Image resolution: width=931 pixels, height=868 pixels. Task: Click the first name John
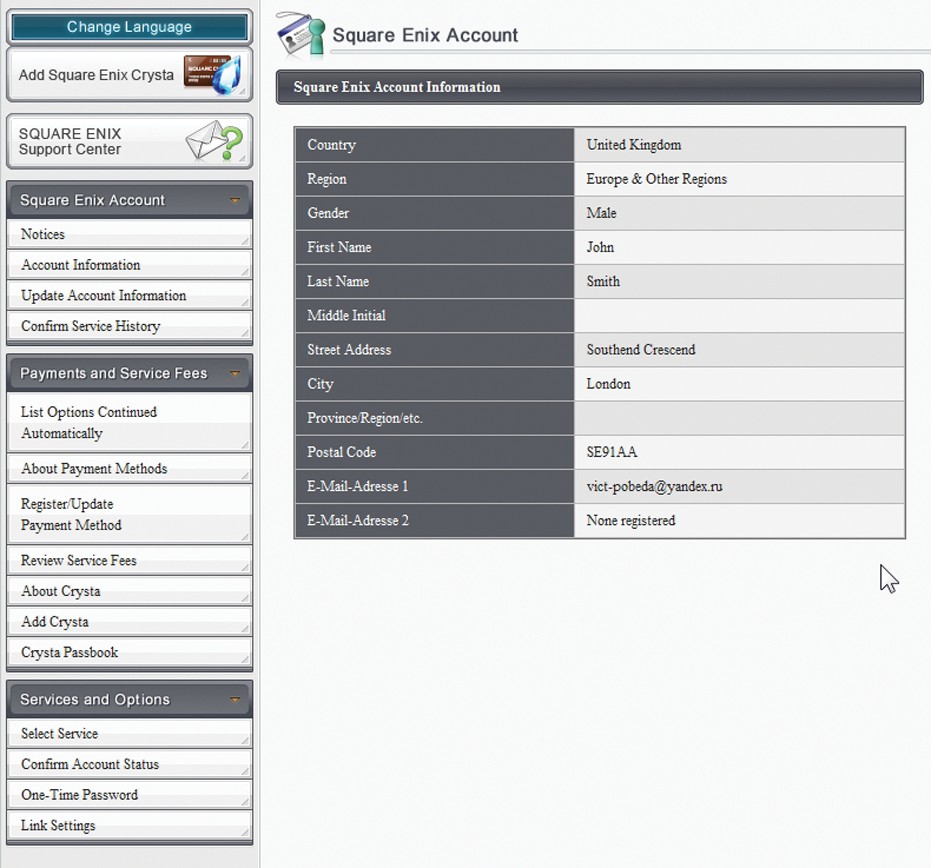coord(600,247)
